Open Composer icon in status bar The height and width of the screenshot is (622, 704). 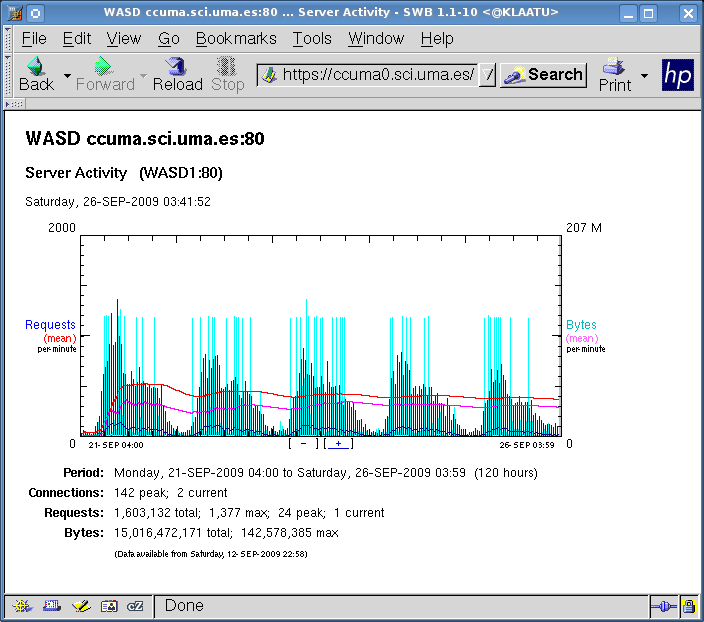pos(81,606)
